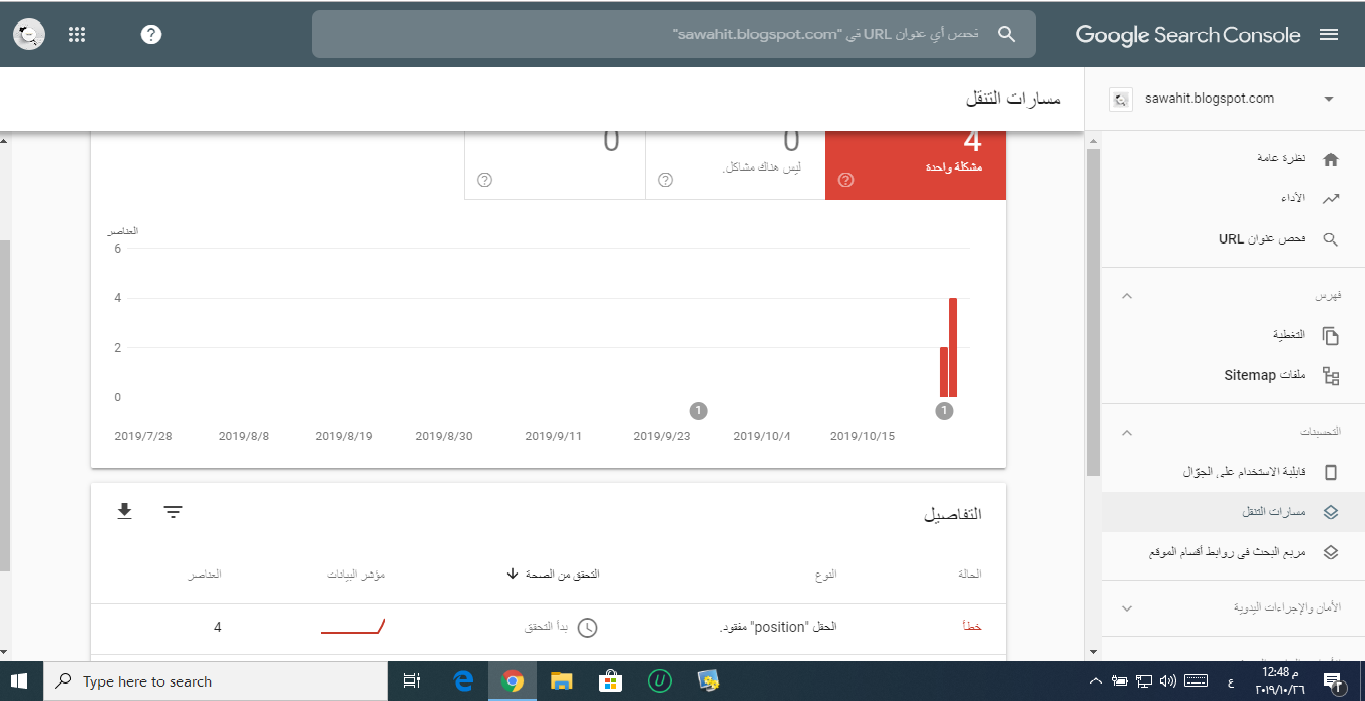The height and width of the screenshot is (701, 1365).
Task: Click the home icon in sidebar
Action: point(1330,160)
